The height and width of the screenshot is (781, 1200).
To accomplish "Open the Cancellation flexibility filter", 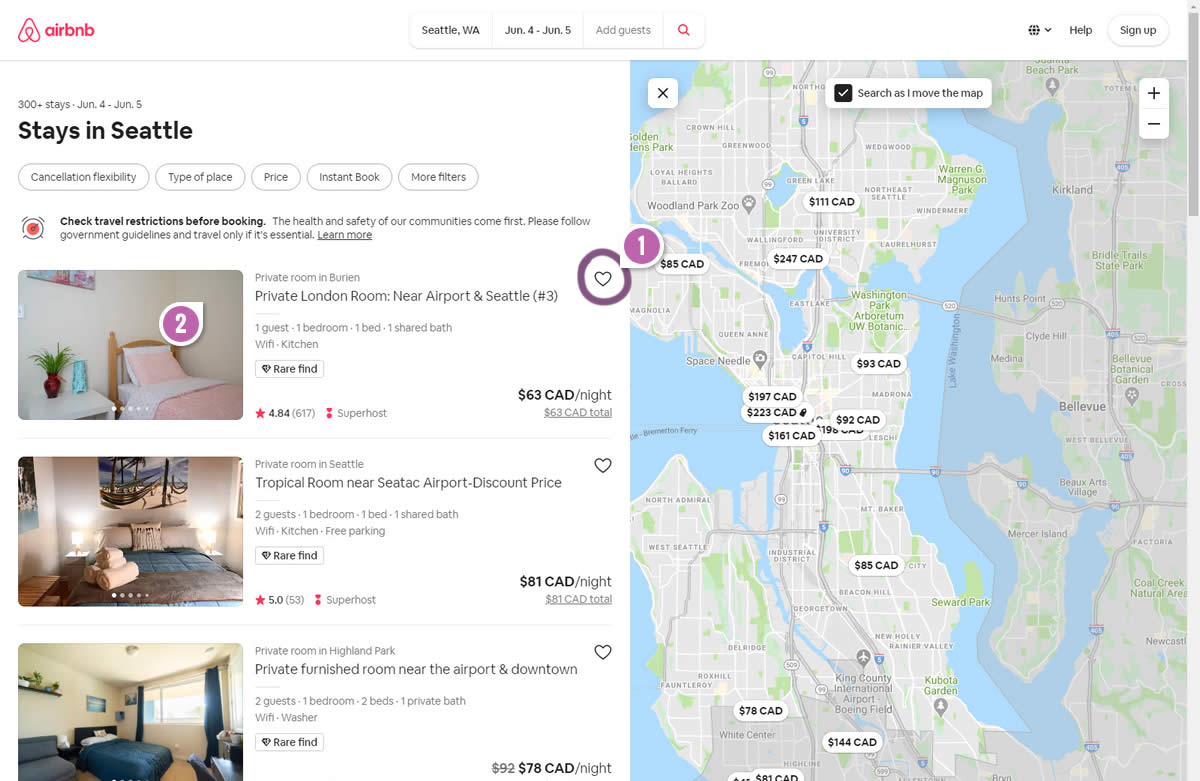I will click(84, 177).
